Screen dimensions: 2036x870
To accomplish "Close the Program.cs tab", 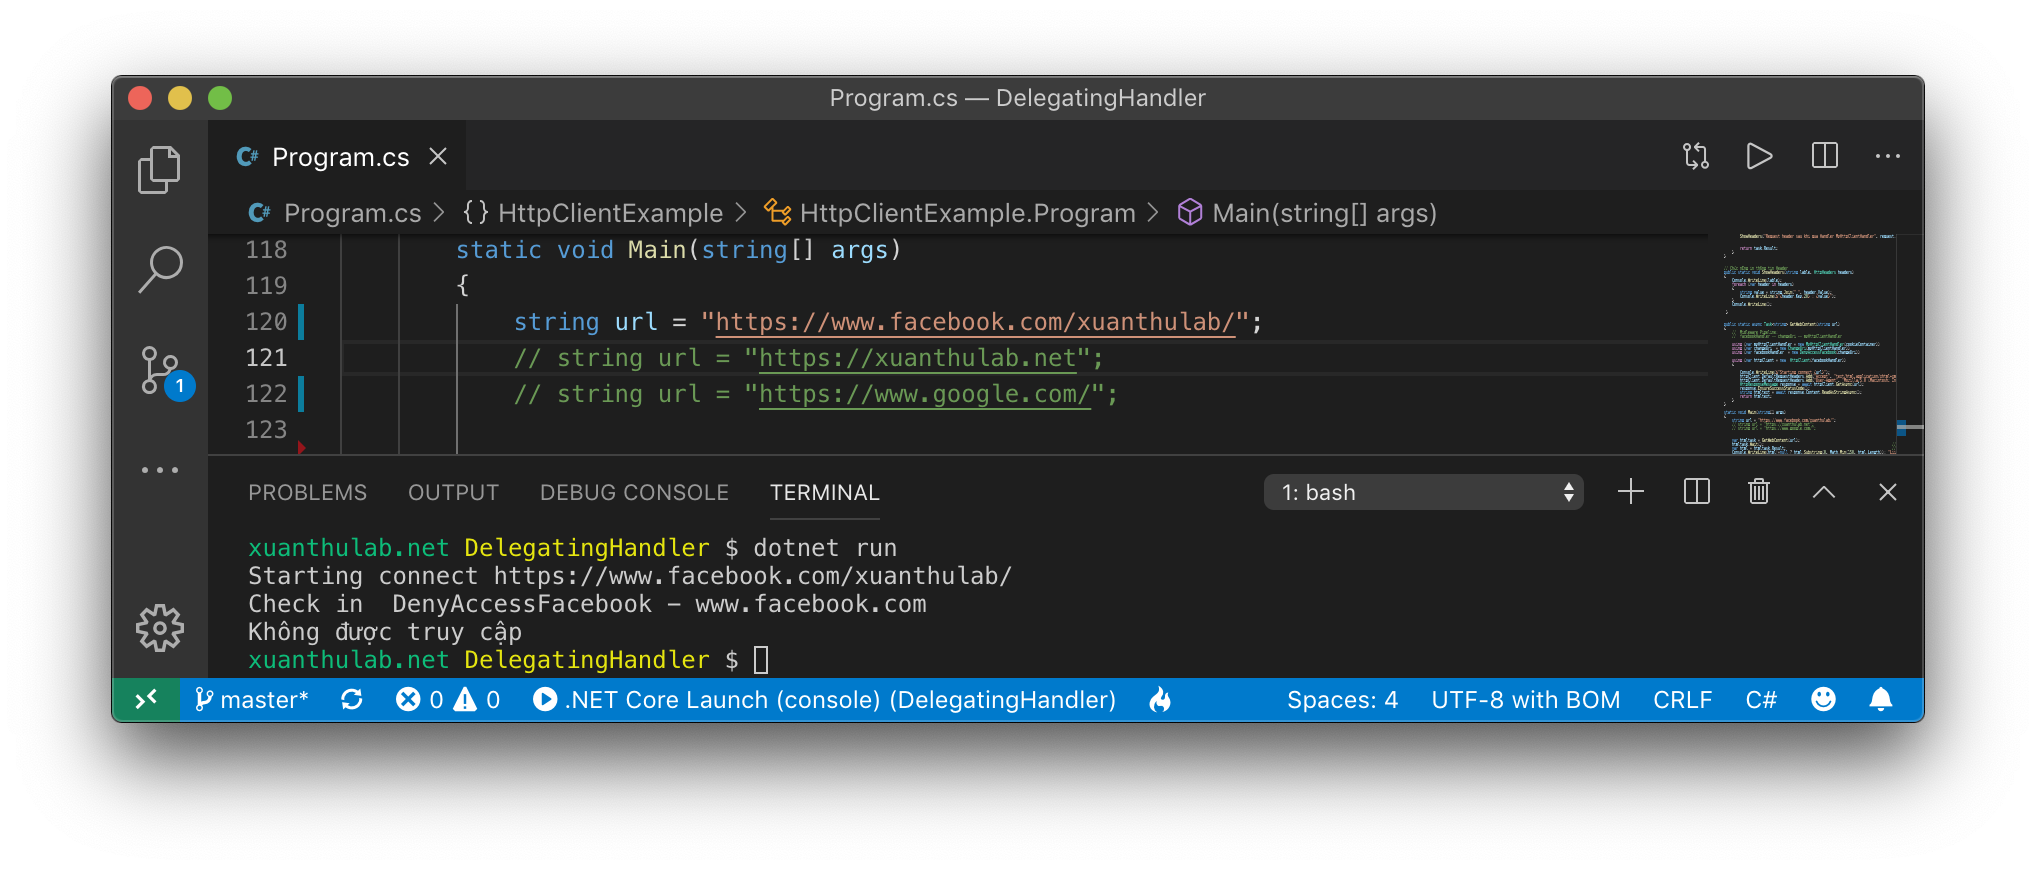I will coord(438,156).
